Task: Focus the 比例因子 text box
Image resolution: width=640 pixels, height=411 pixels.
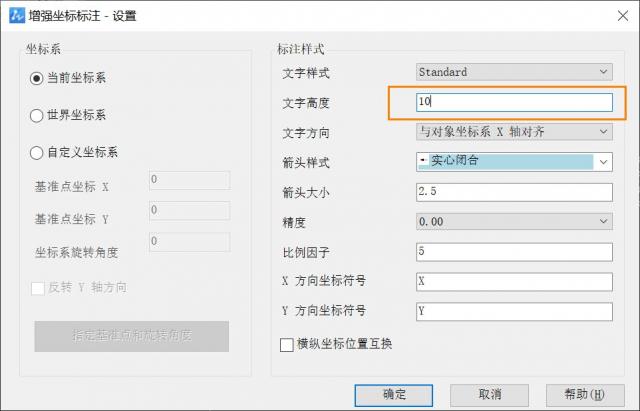Action: 514,251
